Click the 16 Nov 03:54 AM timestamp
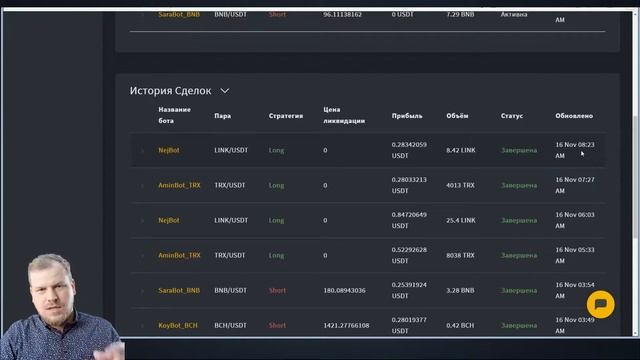The height and width of the screenshot is (360, 640). [x=575, y=291]
